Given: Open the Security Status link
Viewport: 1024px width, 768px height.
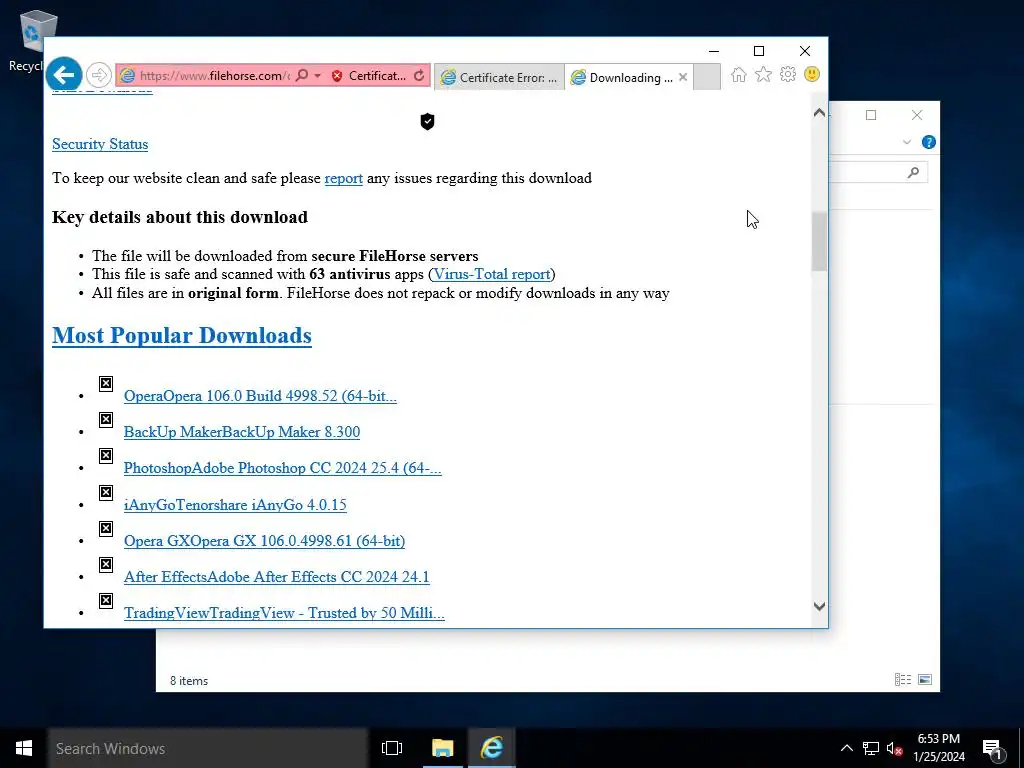Looking at the screenshot, I should tap(100, 144).
